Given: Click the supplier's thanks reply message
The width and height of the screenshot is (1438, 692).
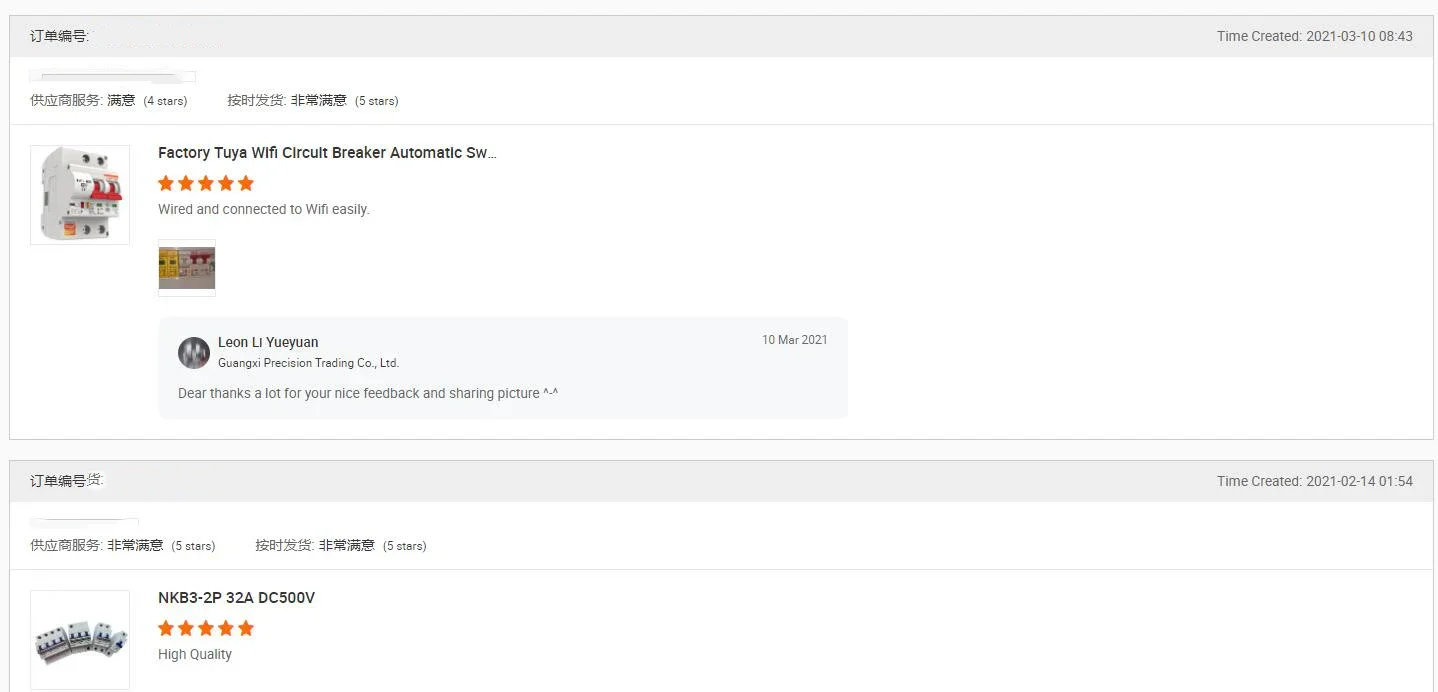Looking at the screenshot, I should (x=368, y=393).
